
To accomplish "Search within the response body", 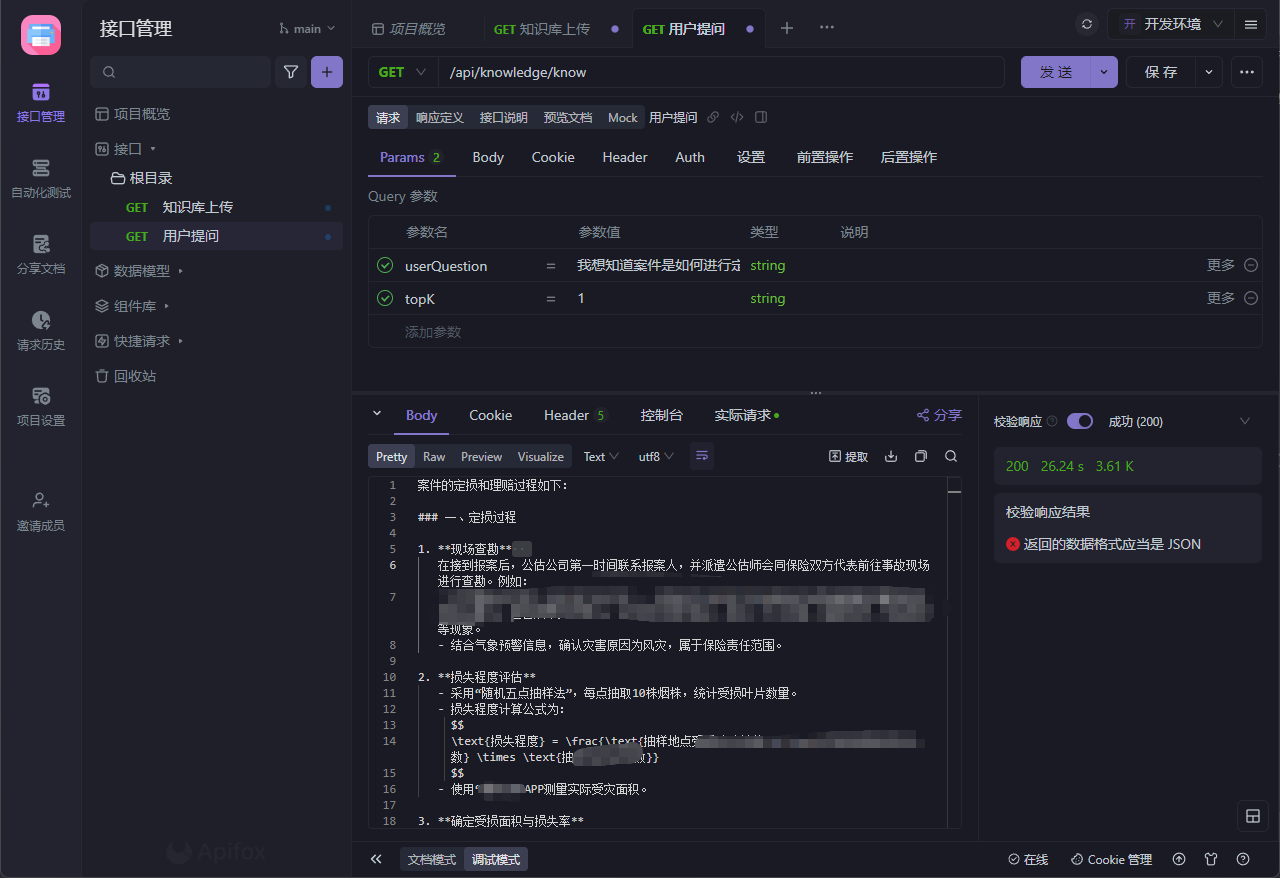I will pyautogui.click(x=951, y=456).
